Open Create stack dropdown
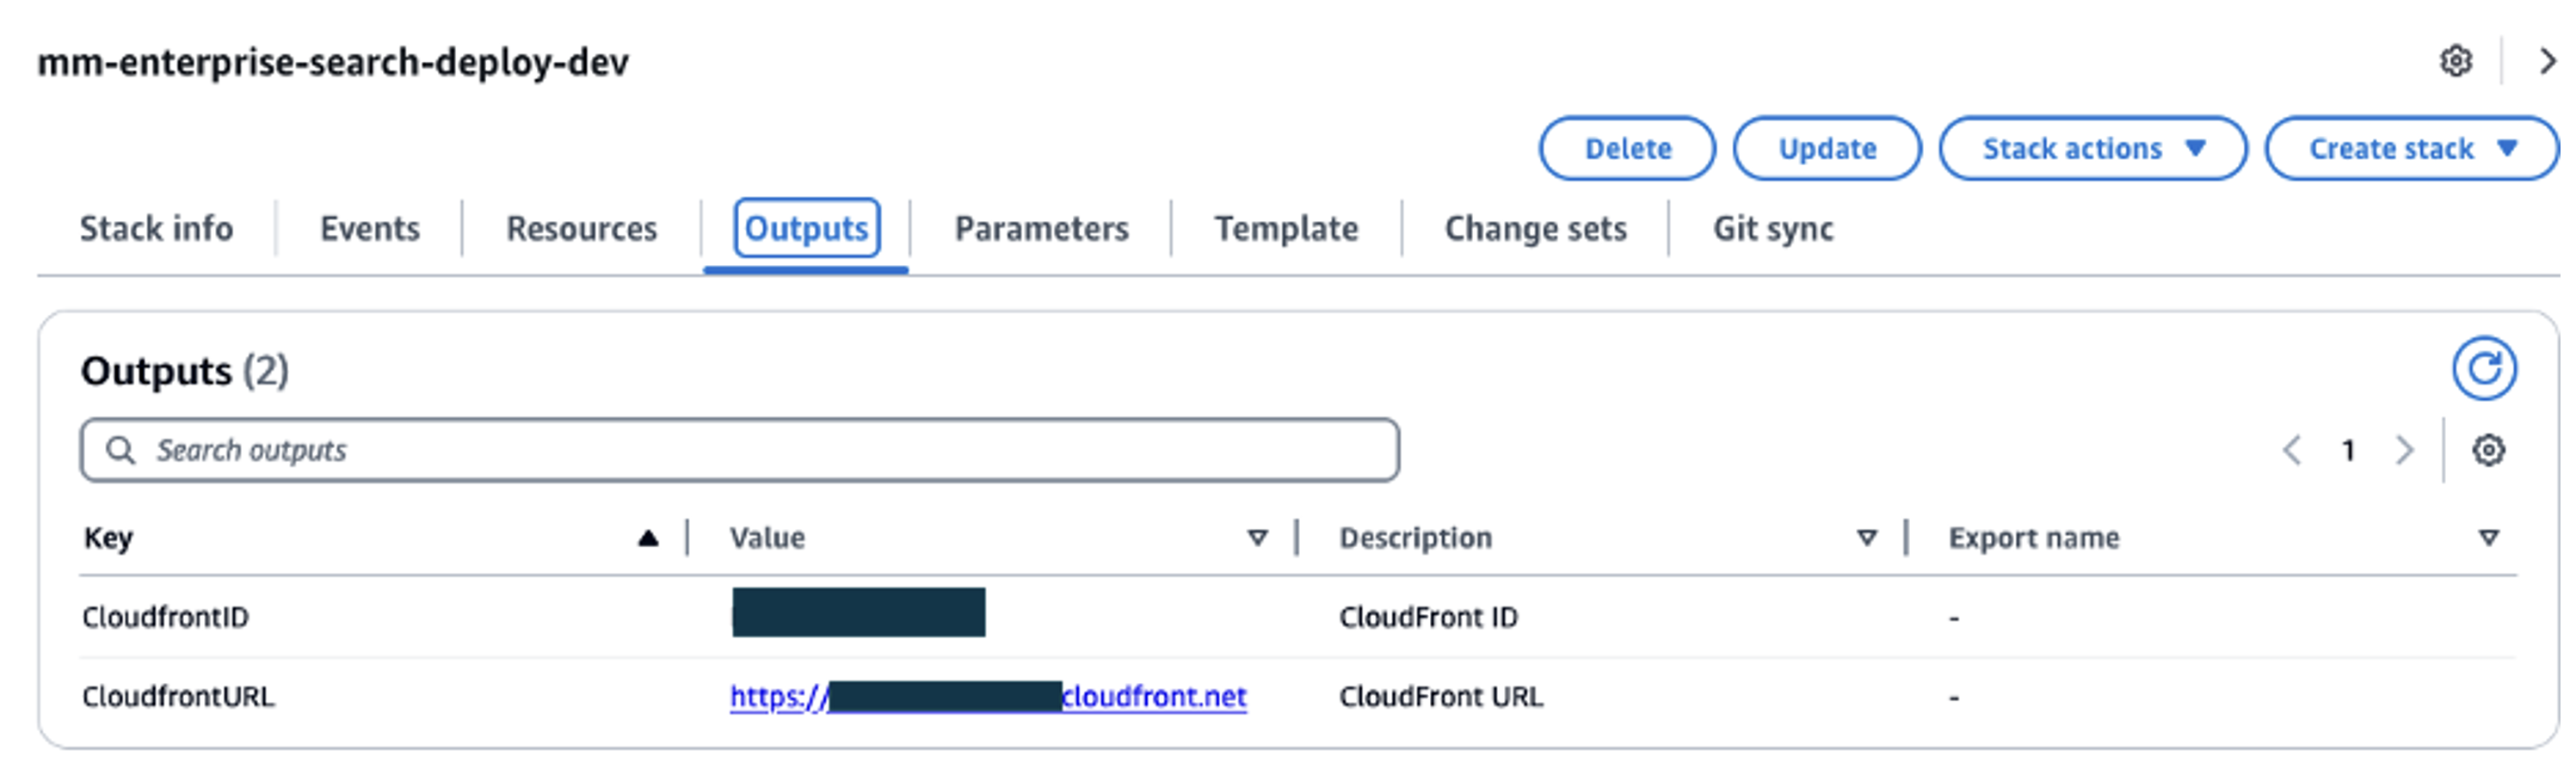This screenshot has height=781, width=2576. point(2412,149)
